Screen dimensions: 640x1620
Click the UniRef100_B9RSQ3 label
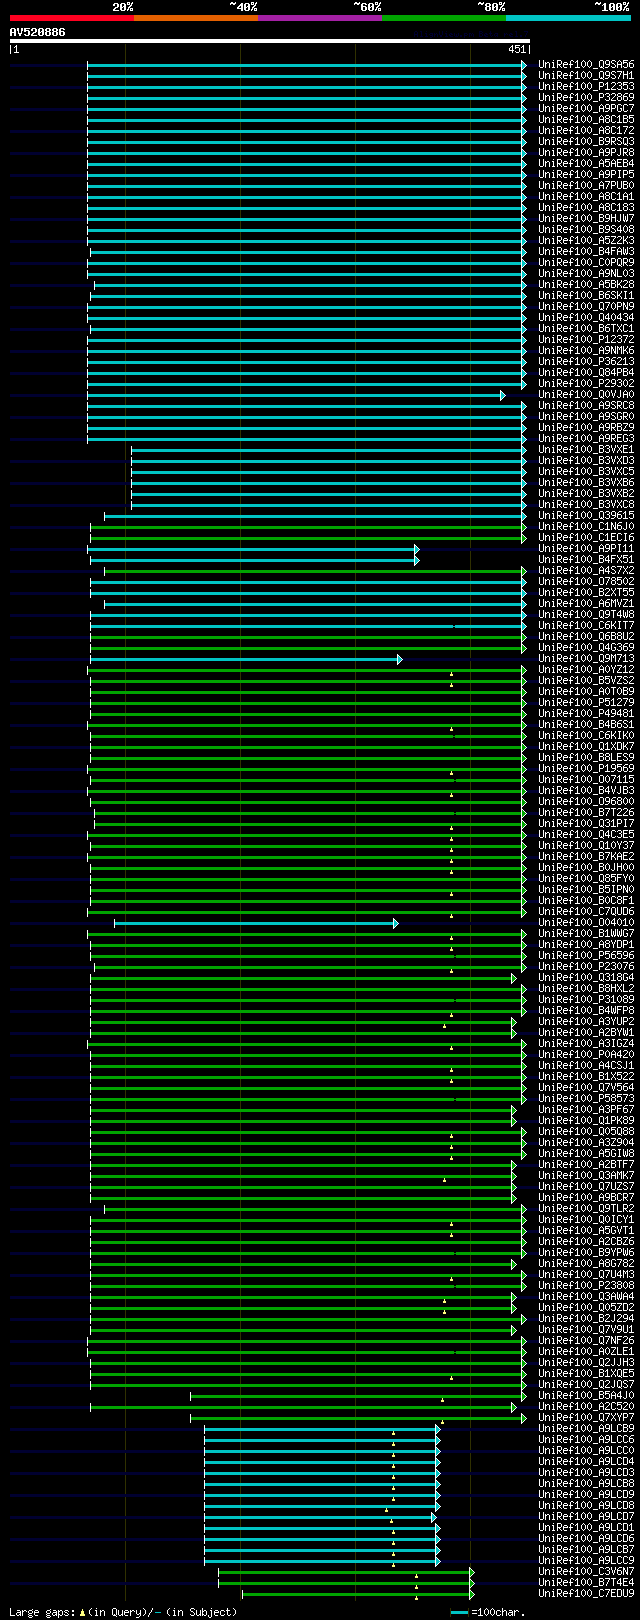586,141
